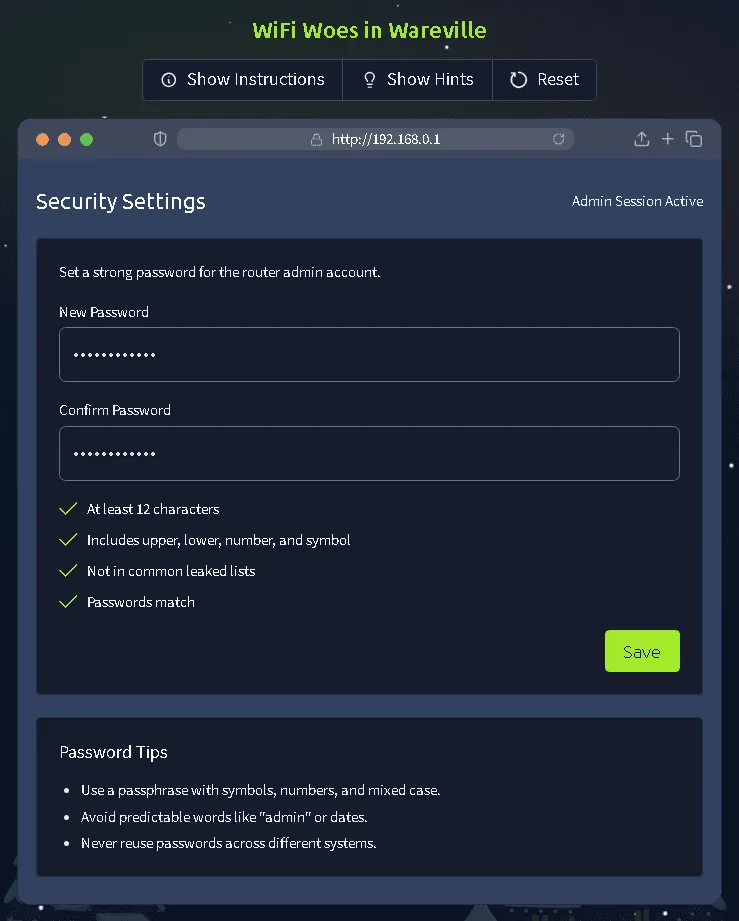Open a new tab with the plus icon
The width and height of the screenshot is (739, 921).
(x=668, y=139)
